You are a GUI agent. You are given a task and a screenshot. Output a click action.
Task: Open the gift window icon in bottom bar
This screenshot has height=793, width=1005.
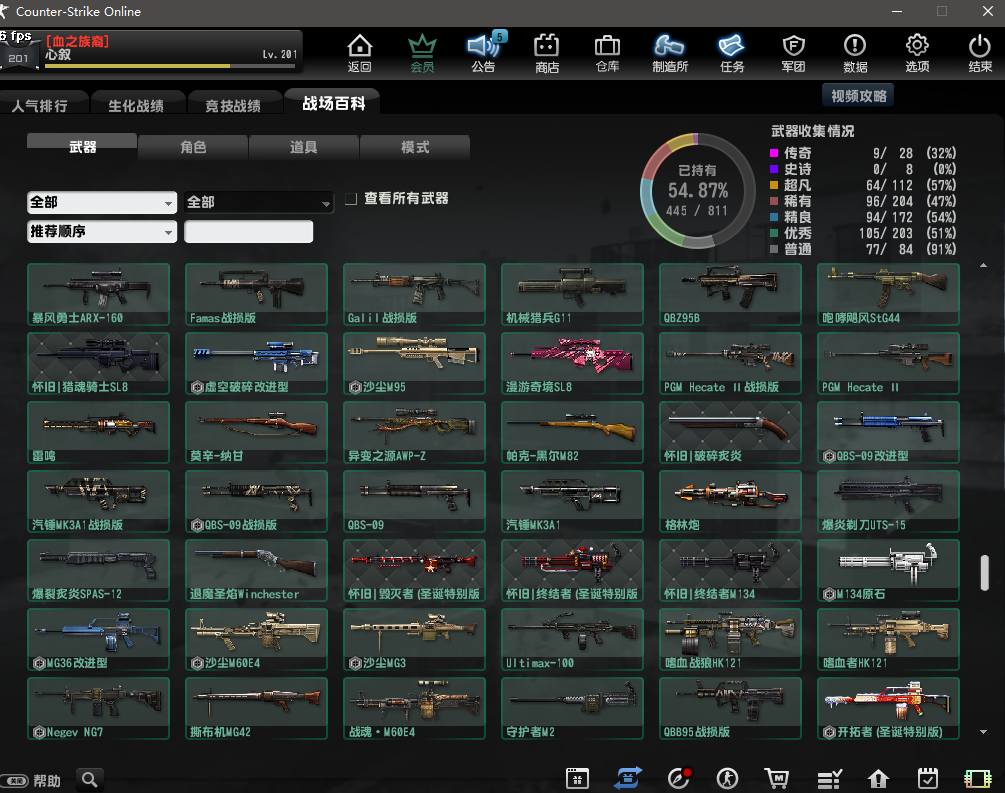[577, 779]
